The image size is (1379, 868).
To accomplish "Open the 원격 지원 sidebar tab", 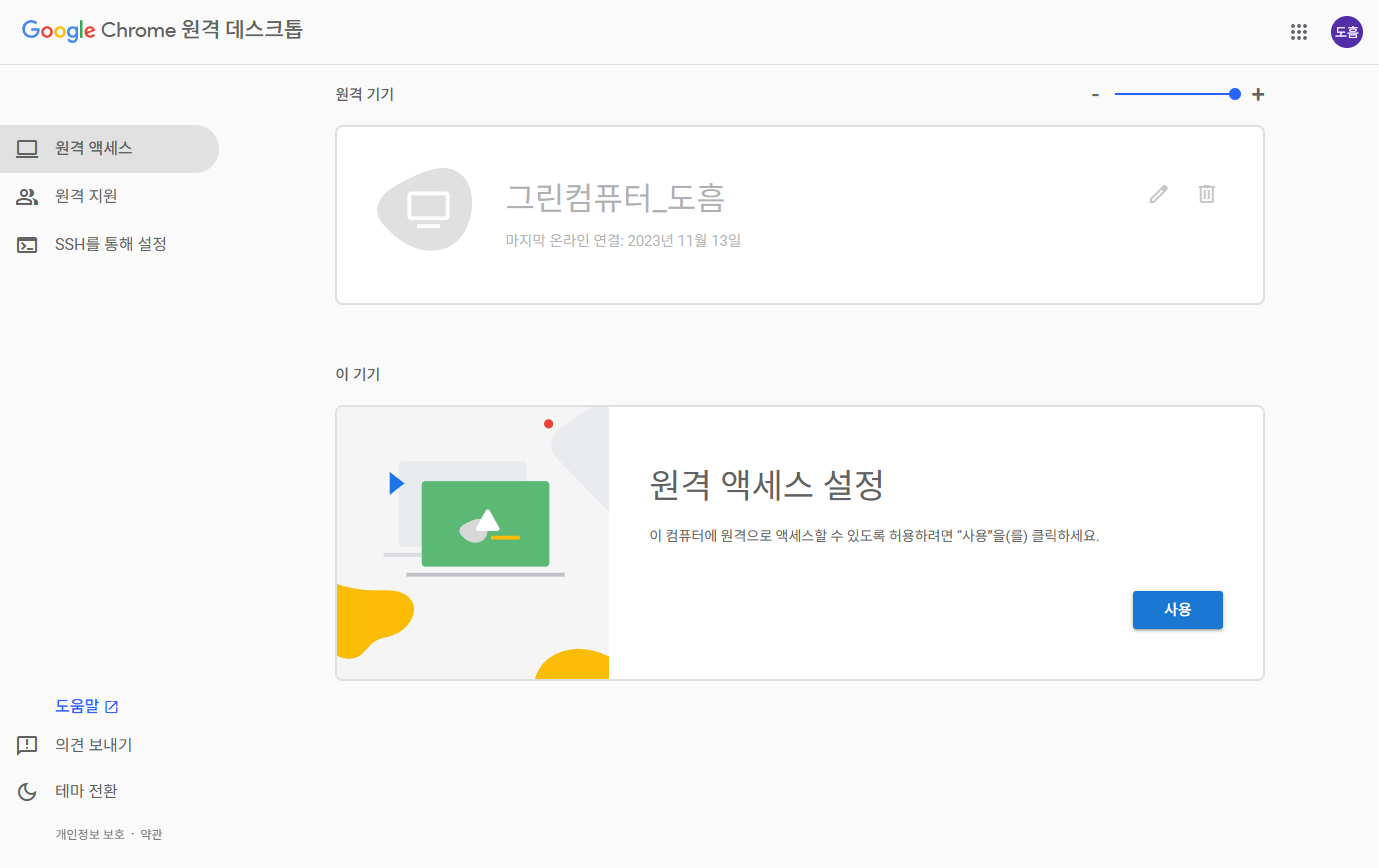I will click(109, 196).
